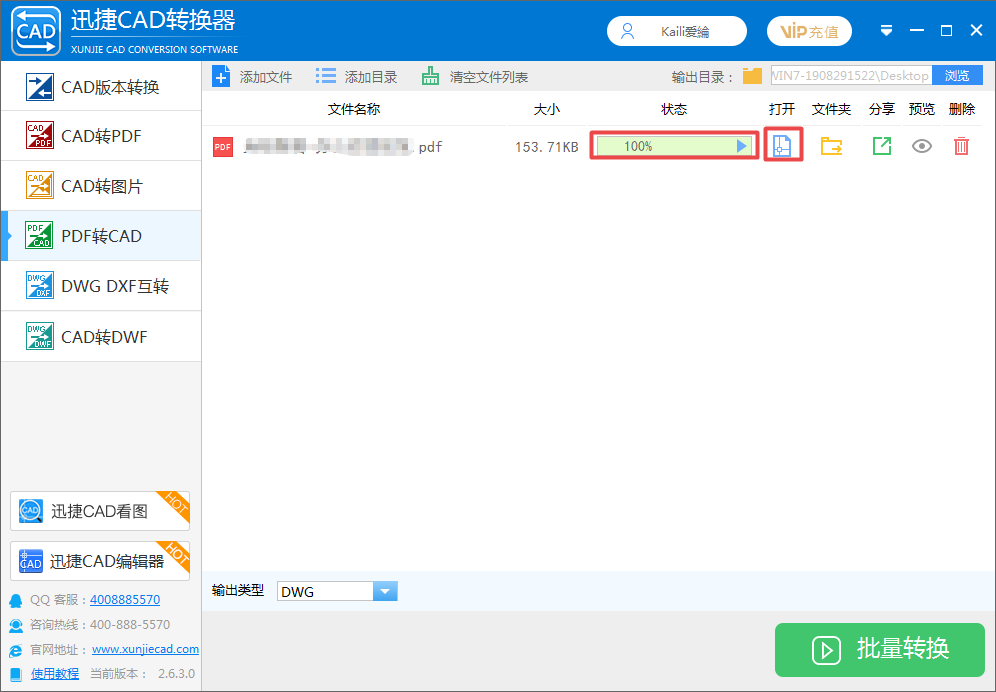Click the VIP recharge button
The width and height of the screenshot is (996, 692).
point(809,31)
